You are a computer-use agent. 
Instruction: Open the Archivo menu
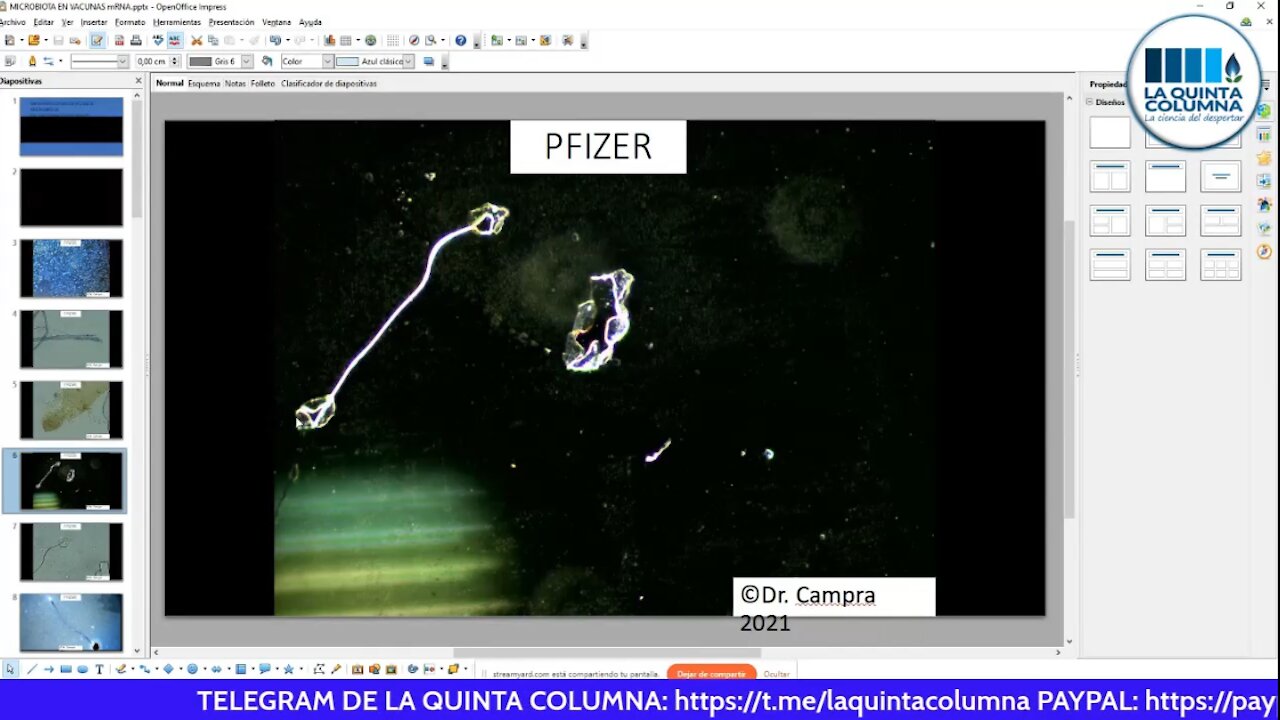(12, 22)
